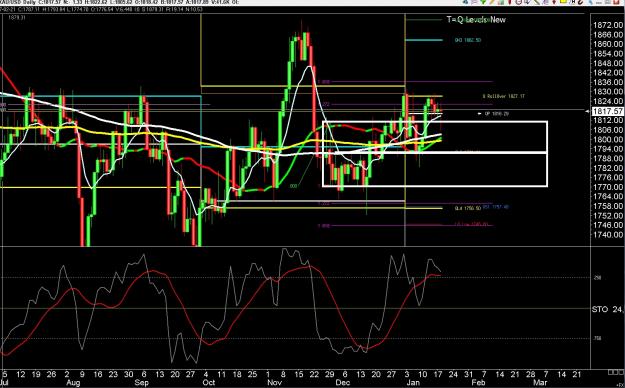The height and width of the screenshot is (388, 625).
Task: Click the date label 31 above Feb
Action: [468, 375]
